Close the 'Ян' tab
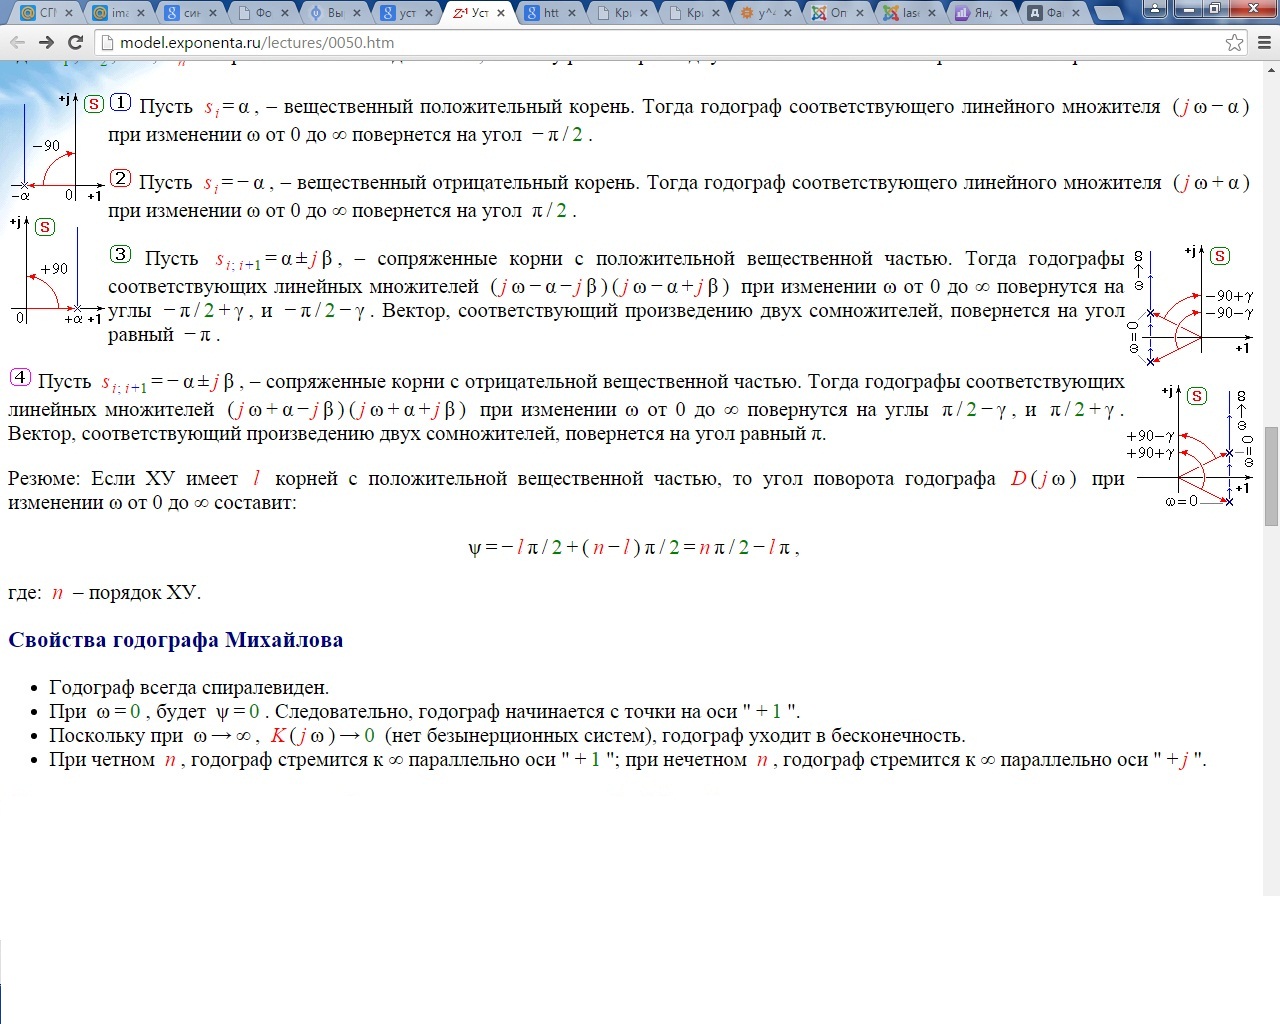This screenshot has height=1024, width=1280. 1005,13
